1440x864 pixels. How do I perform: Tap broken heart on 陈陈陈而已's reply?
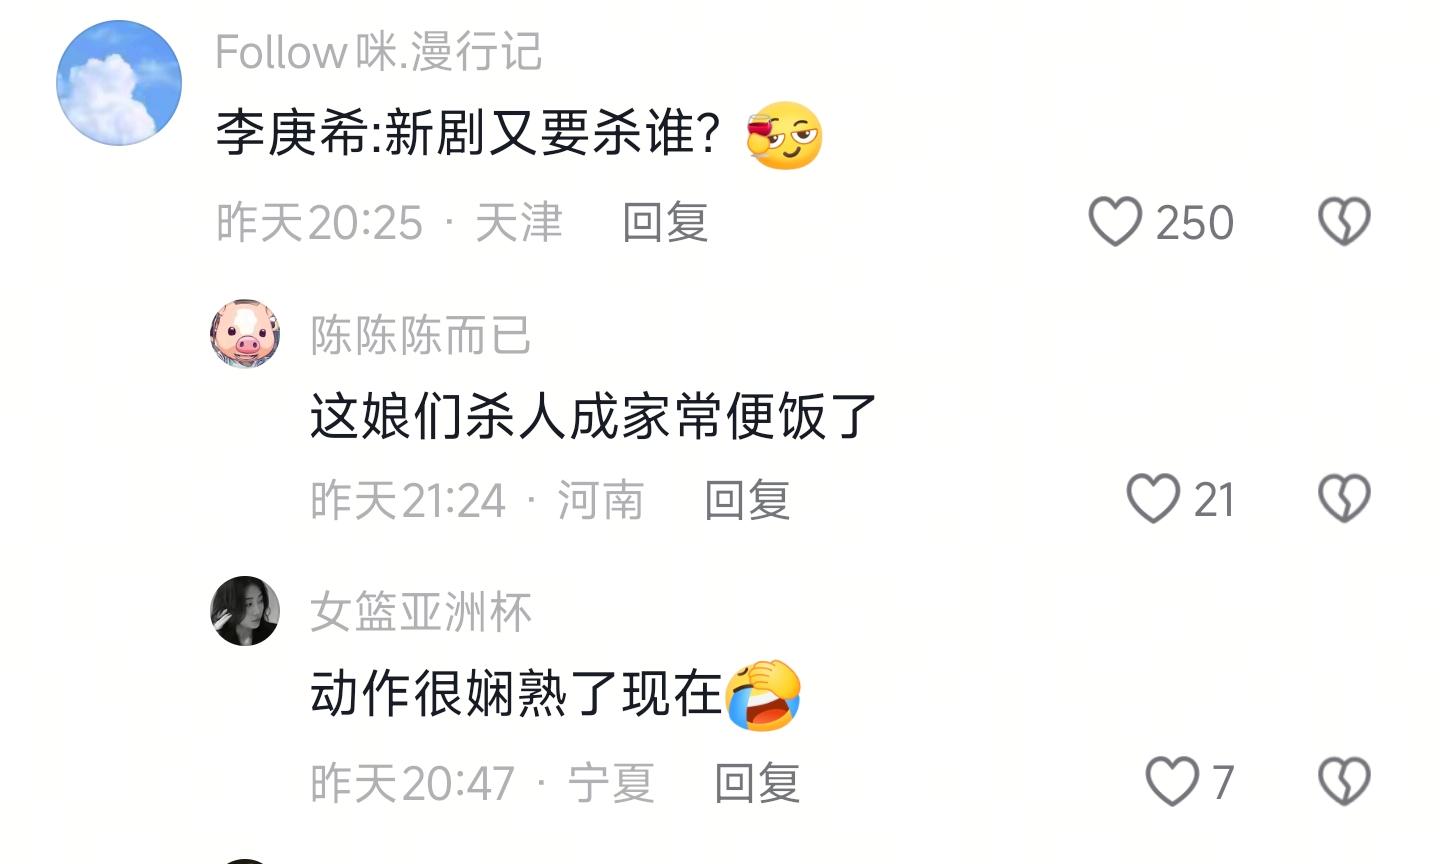(1344, 499)
